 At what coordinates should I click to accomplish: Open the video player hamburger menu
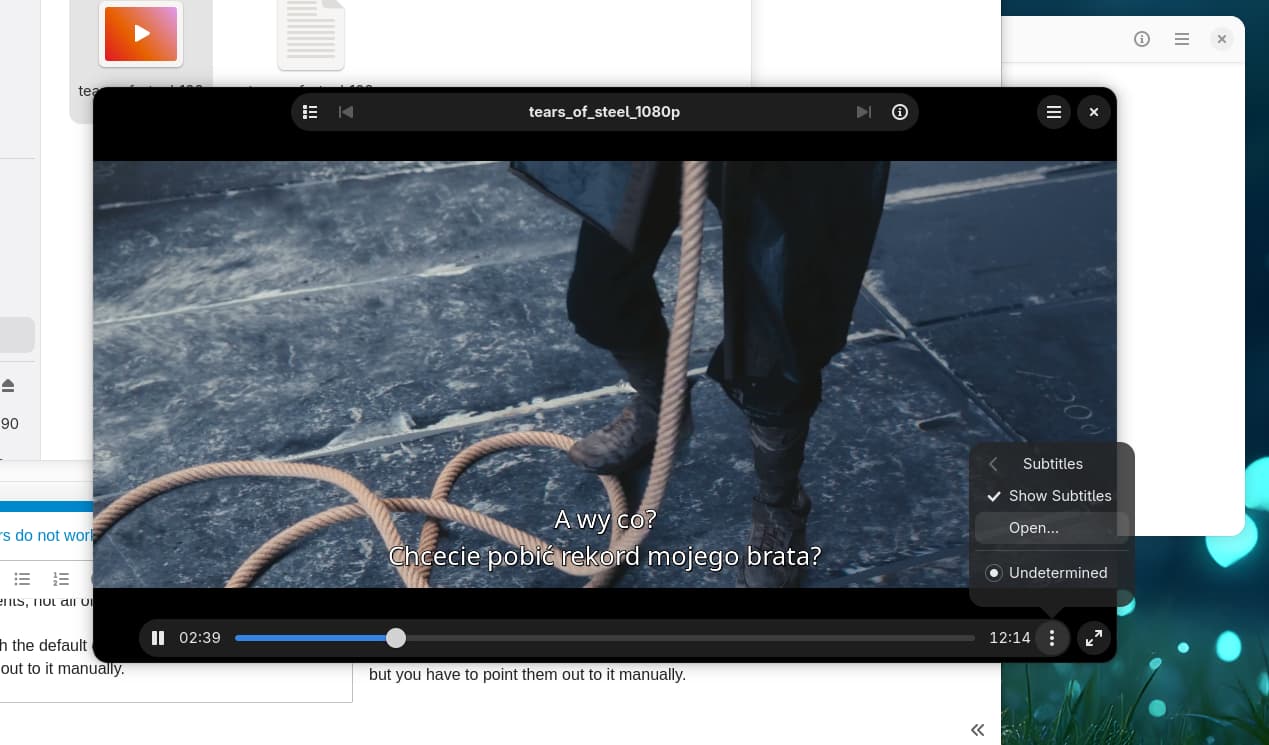pyautogui.click(x=1053, y=112)
